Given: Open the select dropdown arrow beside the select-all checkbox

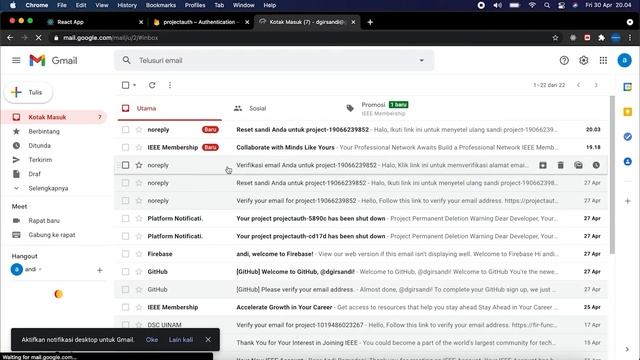Looking at the screenshot, I should pyautogui.click(x=134, y=85).
